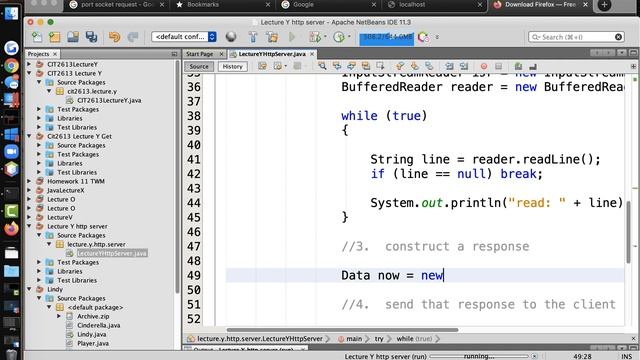Expand the JavaLectureX project

tap(29, 190)
